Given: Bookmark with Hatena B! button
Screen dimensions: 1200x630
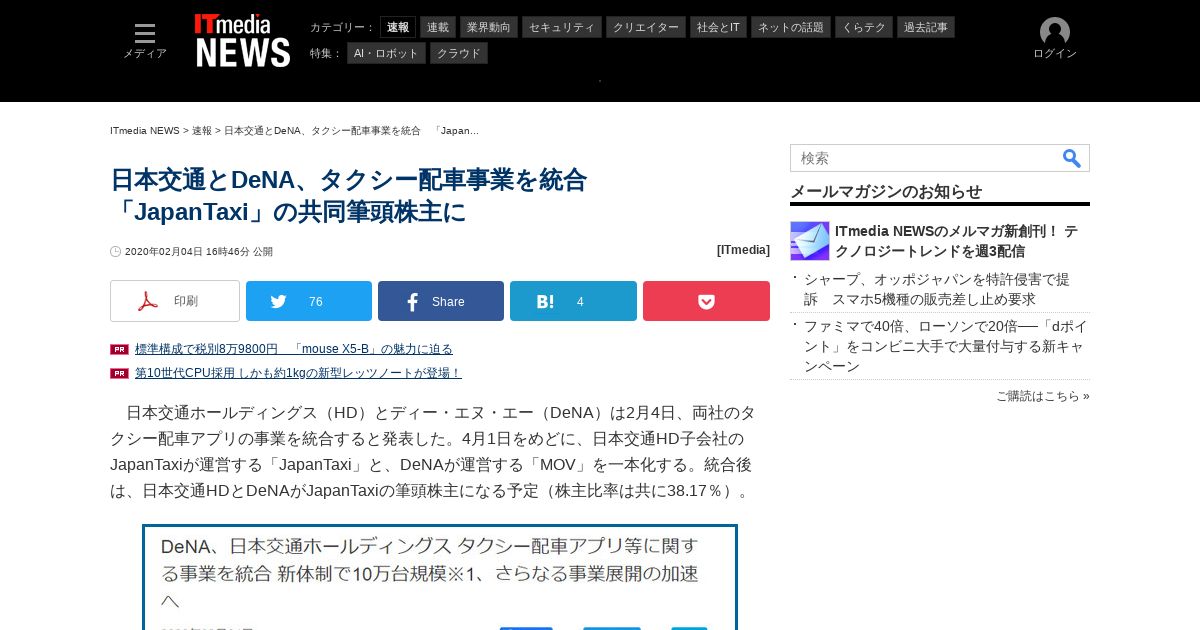Looking at the screenshot, I should click(x=573, y=301).
